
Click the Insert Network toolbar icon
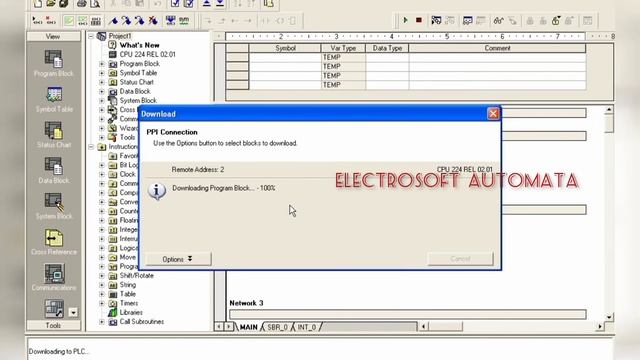point(37,20)
